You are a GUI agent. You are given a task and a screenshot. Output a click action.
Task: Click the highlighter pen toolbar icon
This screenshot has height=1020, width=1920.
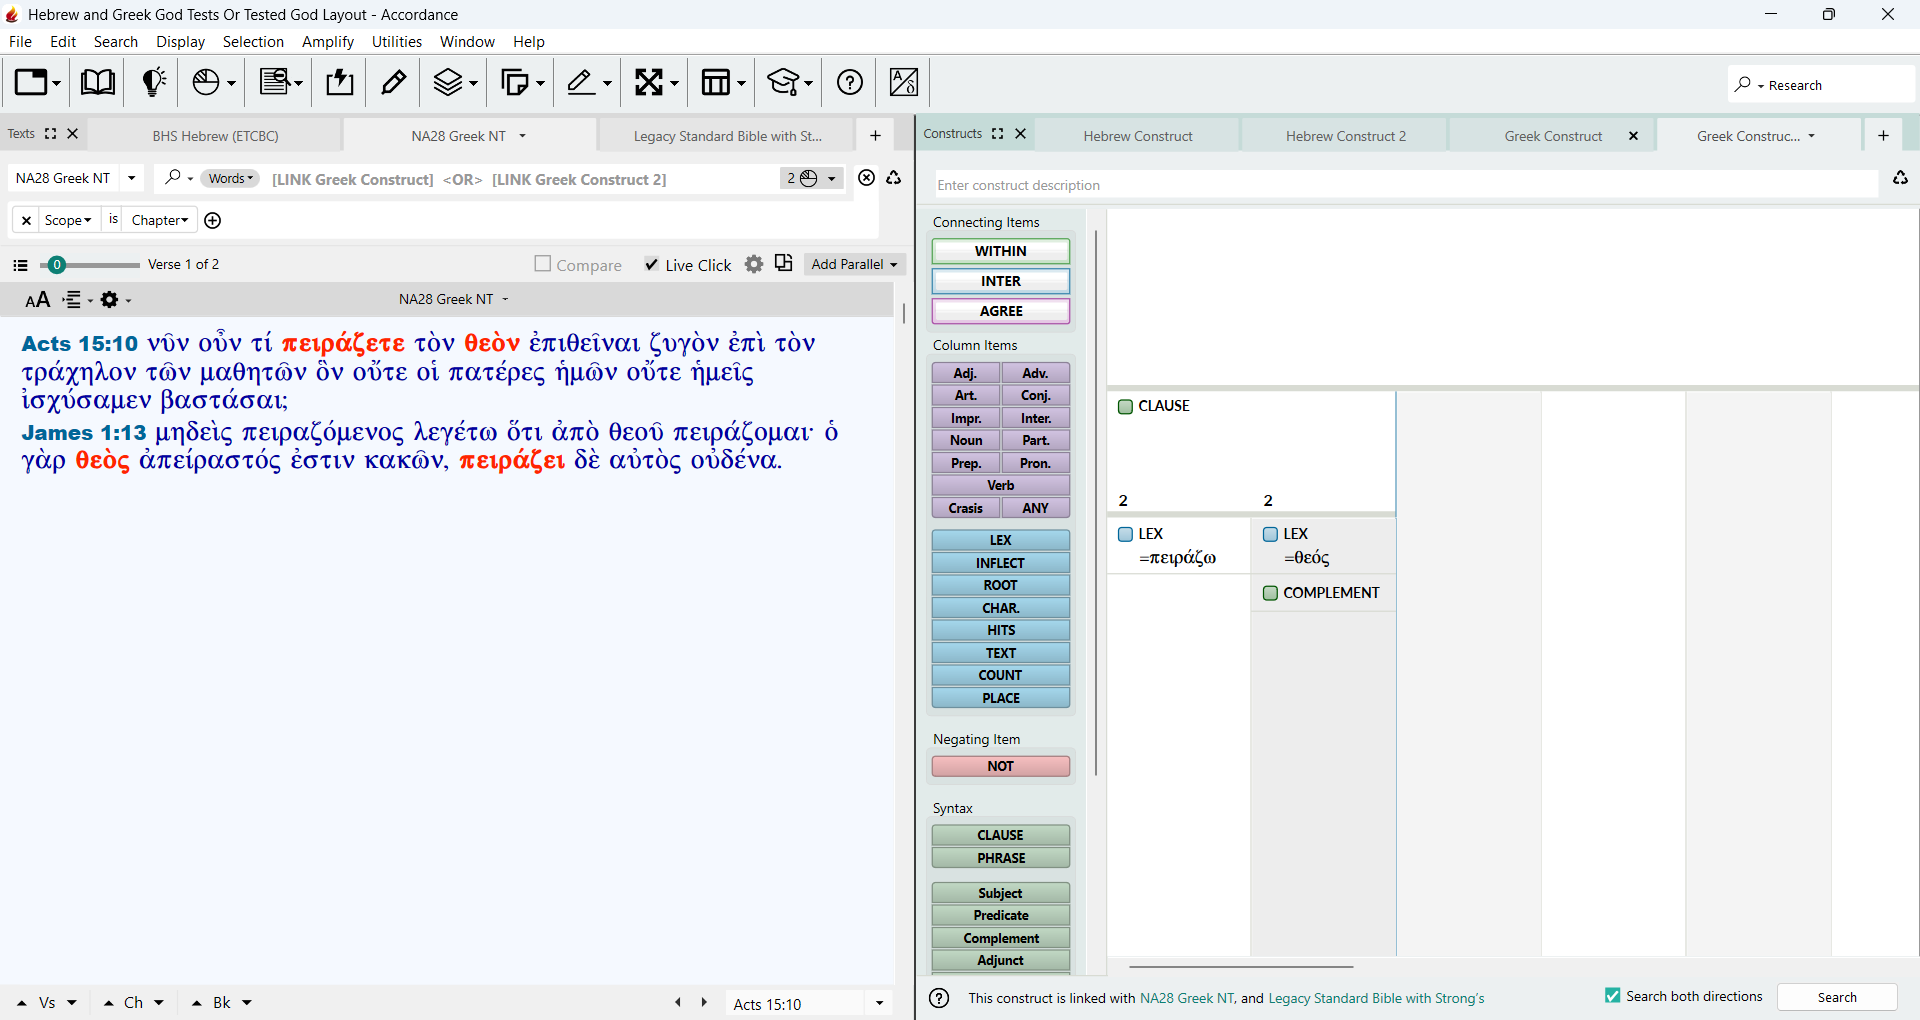click(393, 82)
